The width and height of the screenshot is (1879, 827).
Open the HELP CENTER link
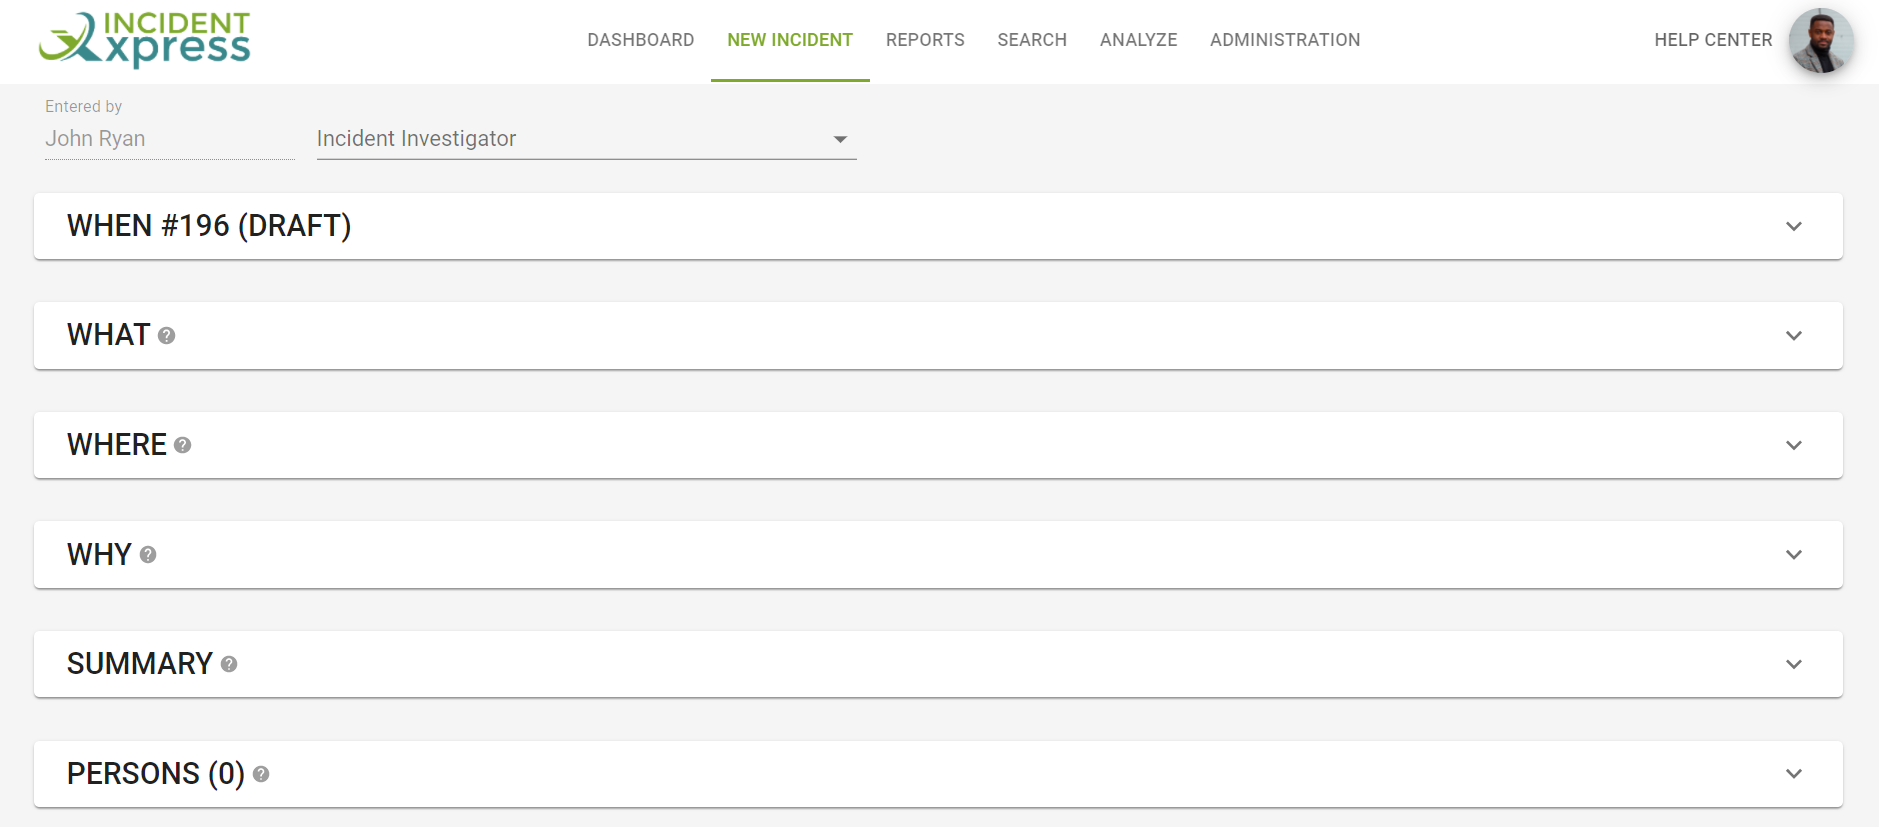pos(1713,40)
